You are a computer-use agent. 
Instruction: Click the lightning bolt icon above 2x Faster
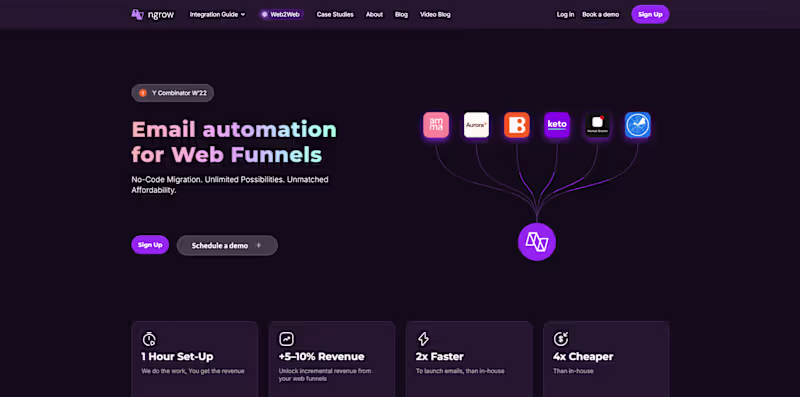click(x=423, y=339)
